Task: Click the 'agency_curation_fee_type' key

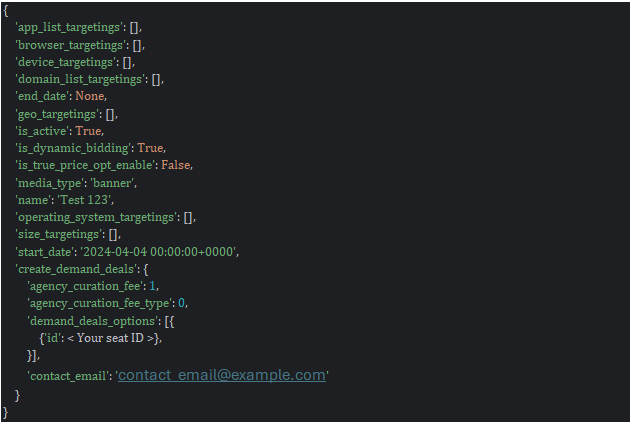Action: (106, 304)
